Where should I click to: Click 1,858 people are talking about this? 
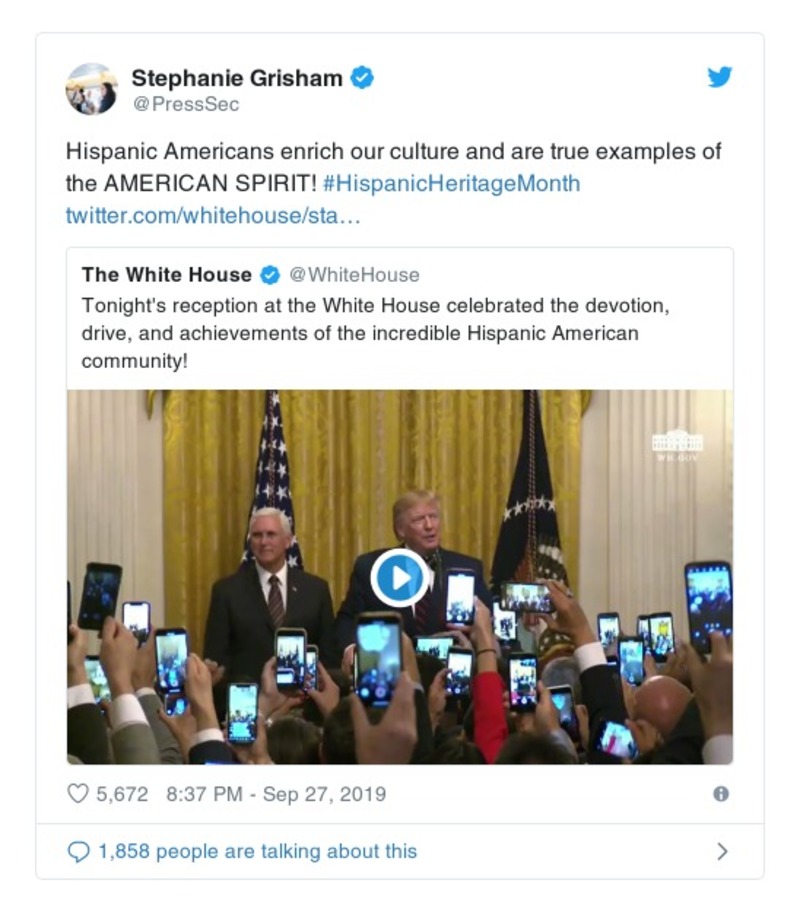pos(257,852)
